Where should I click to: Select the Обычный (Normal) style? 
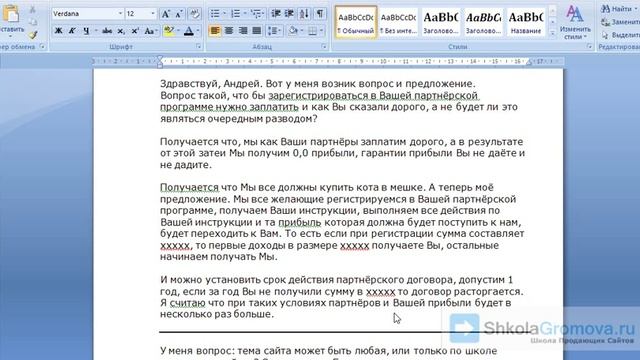tap(356, 22)
